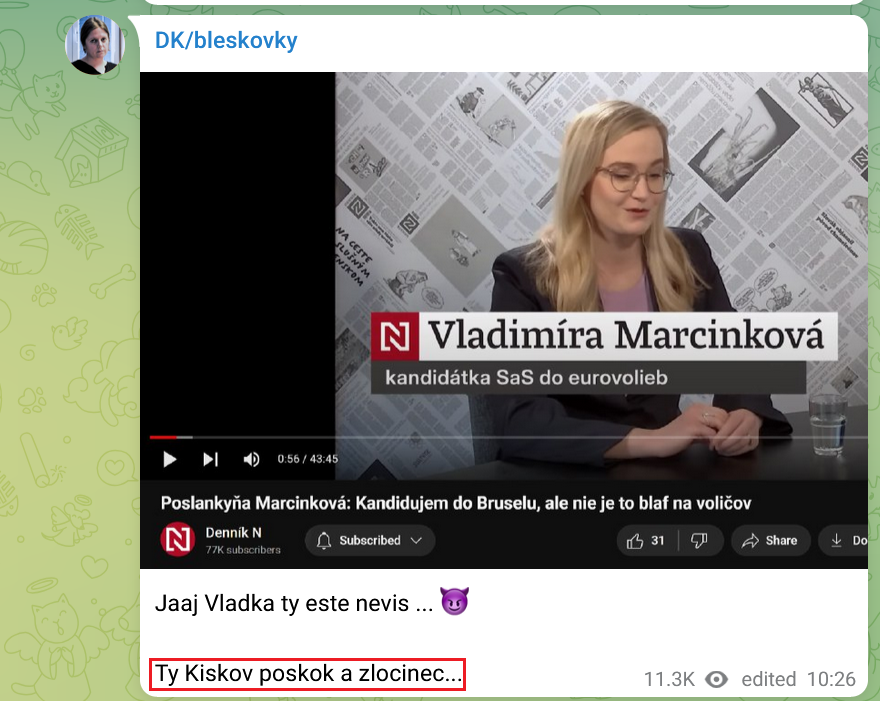Click the thumbs up like icon
Image resolution: width=880 pixels, height=701 pixels.
[x=635, y=540]
